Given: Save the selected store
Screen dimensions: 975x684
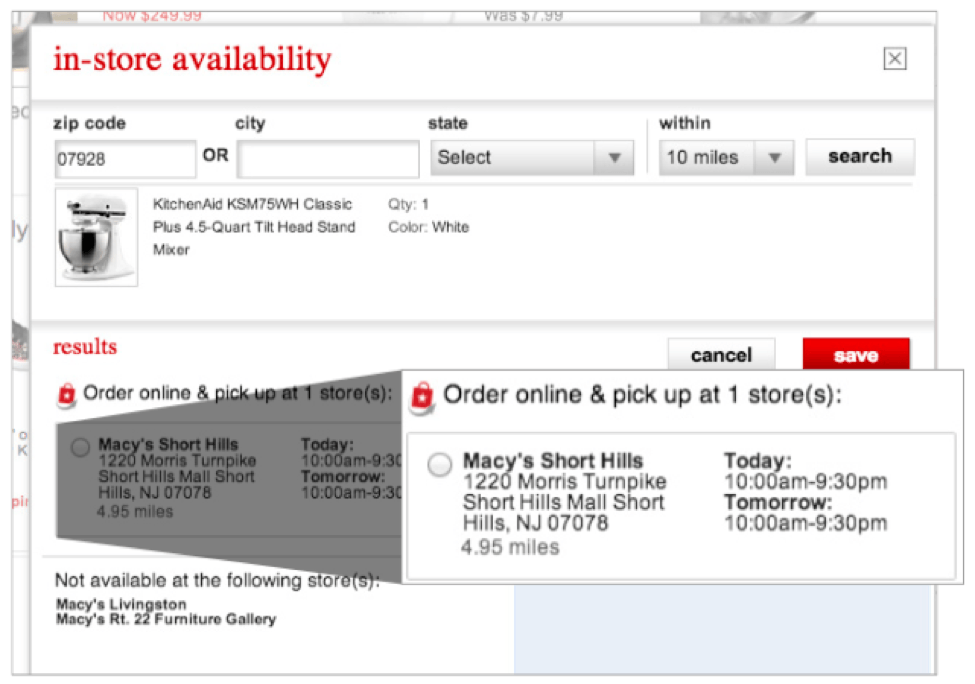Looking at the screenshot, I should [855, 355].
